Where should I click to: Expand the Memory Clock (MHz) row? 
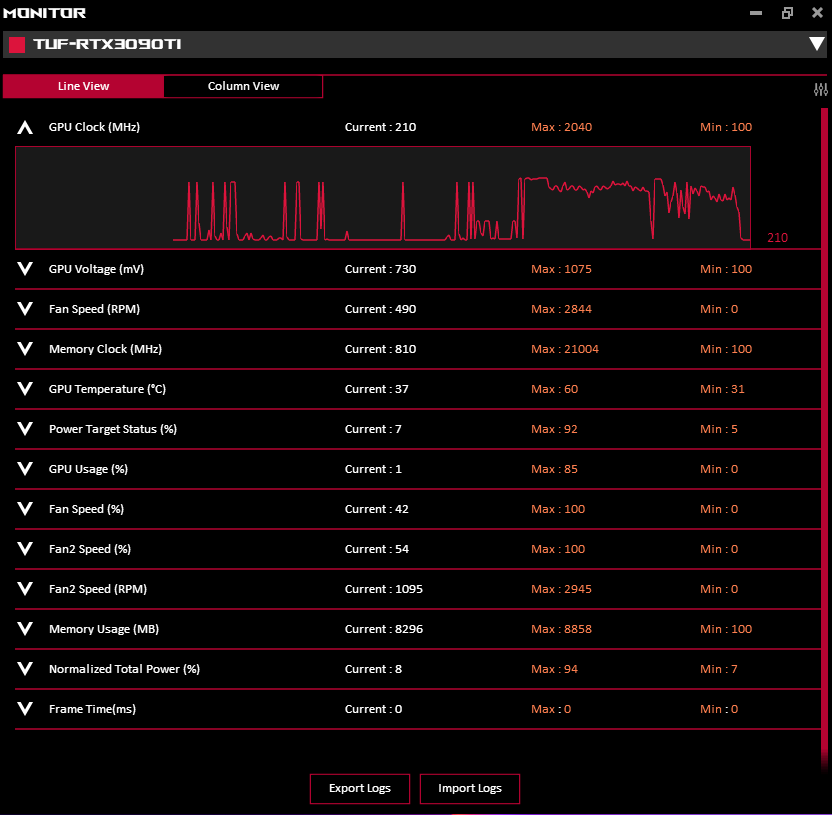coord(26,349)
